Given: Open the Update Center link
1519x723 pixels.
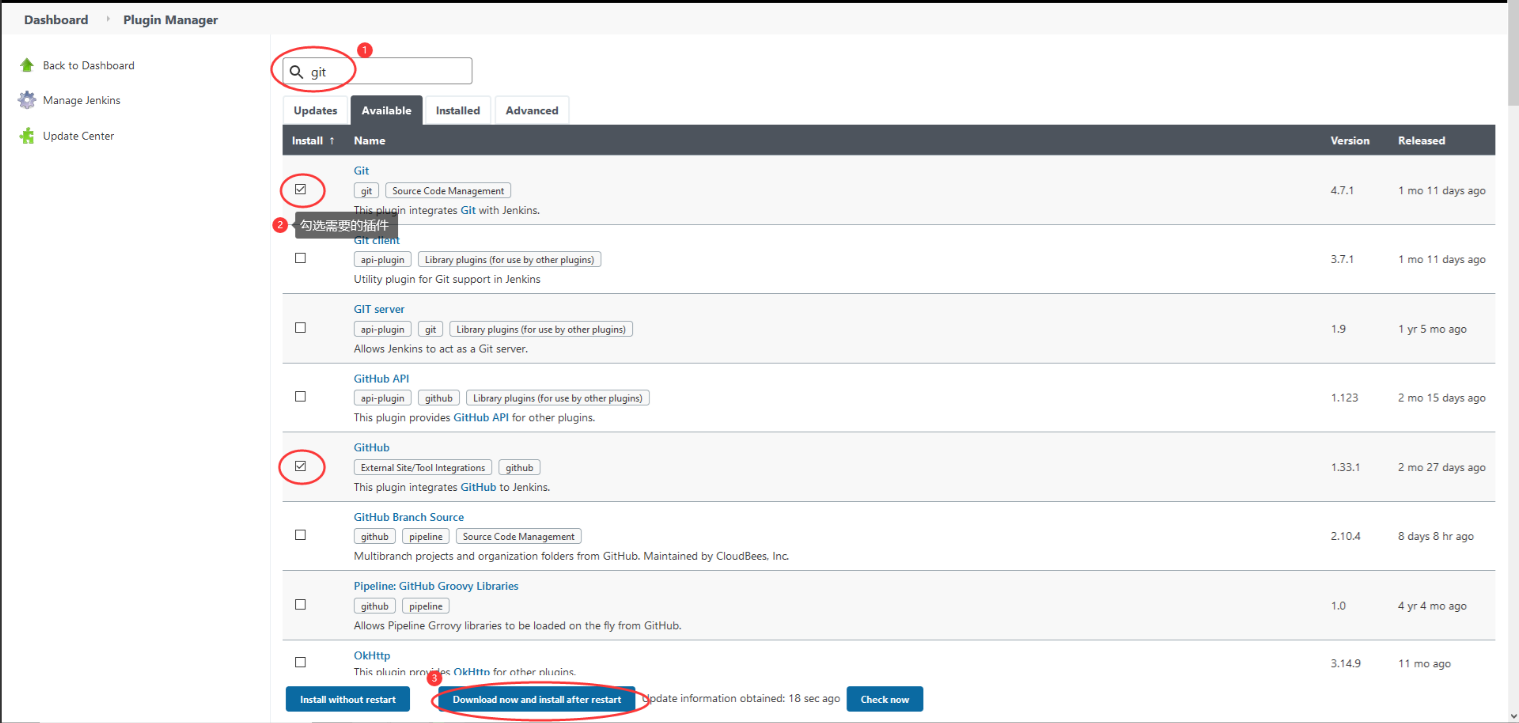Looking at the screenshot, I should point(78,136).
